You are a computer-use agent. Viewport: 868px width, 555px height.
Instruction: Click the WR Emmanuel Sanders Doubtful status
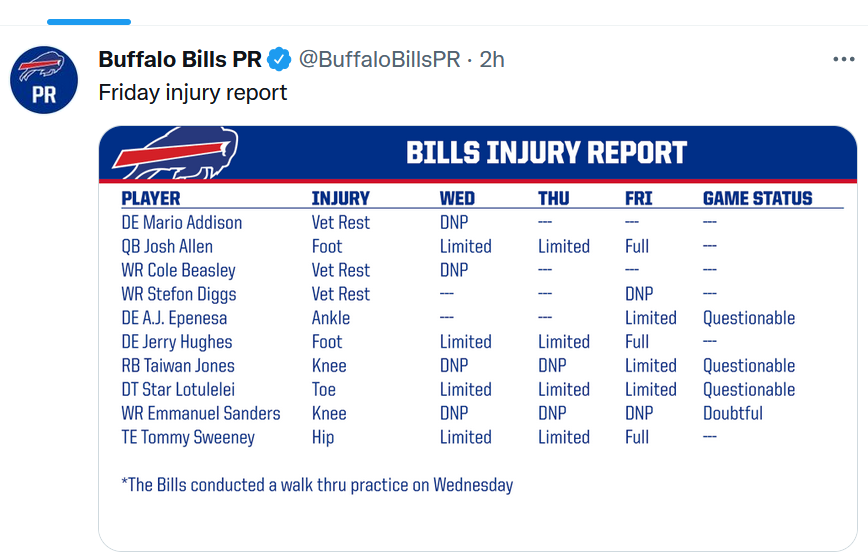pyautogui.click(x=732, y=413)
